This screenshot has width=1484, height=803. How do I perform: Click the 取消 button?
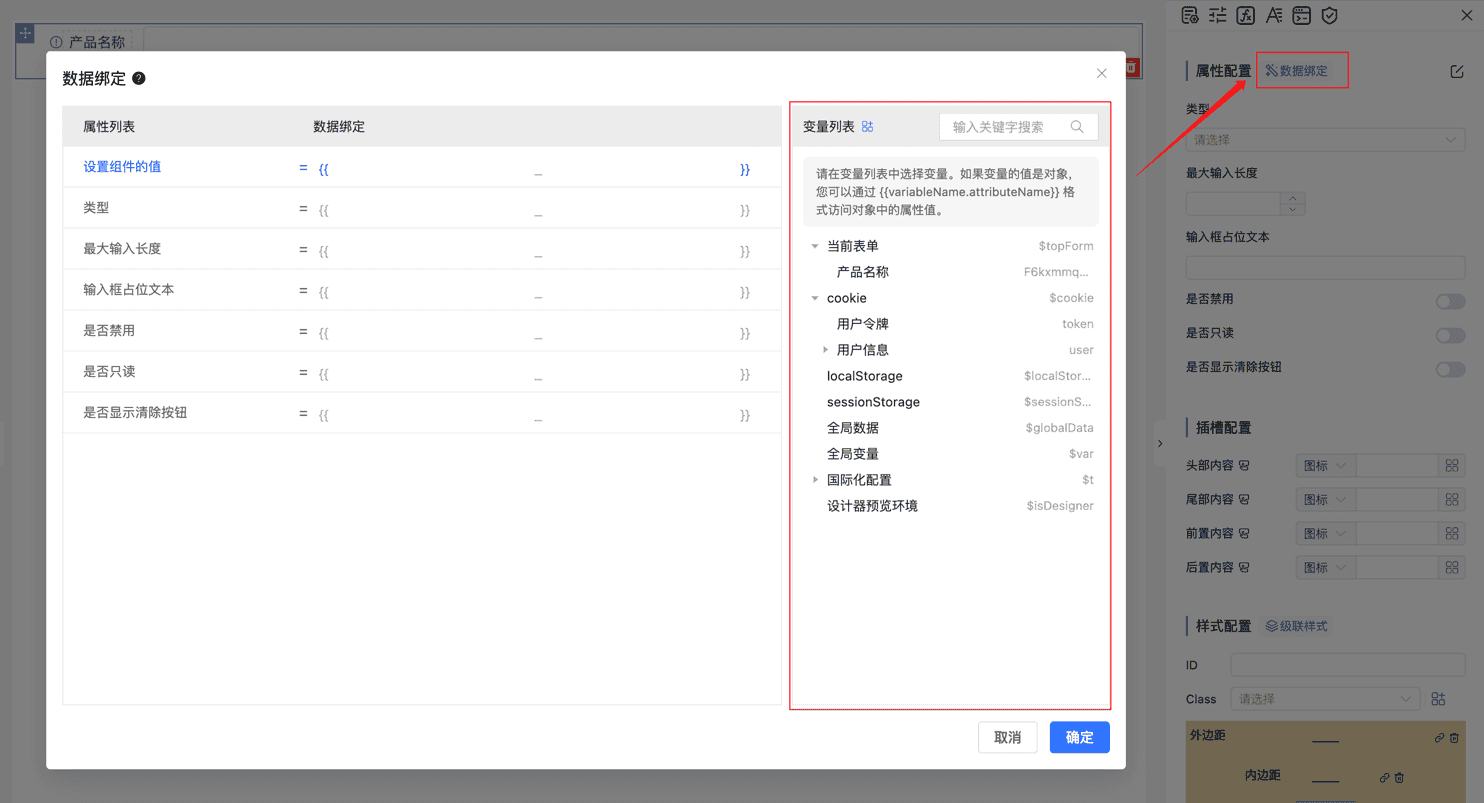[1007, 737]
